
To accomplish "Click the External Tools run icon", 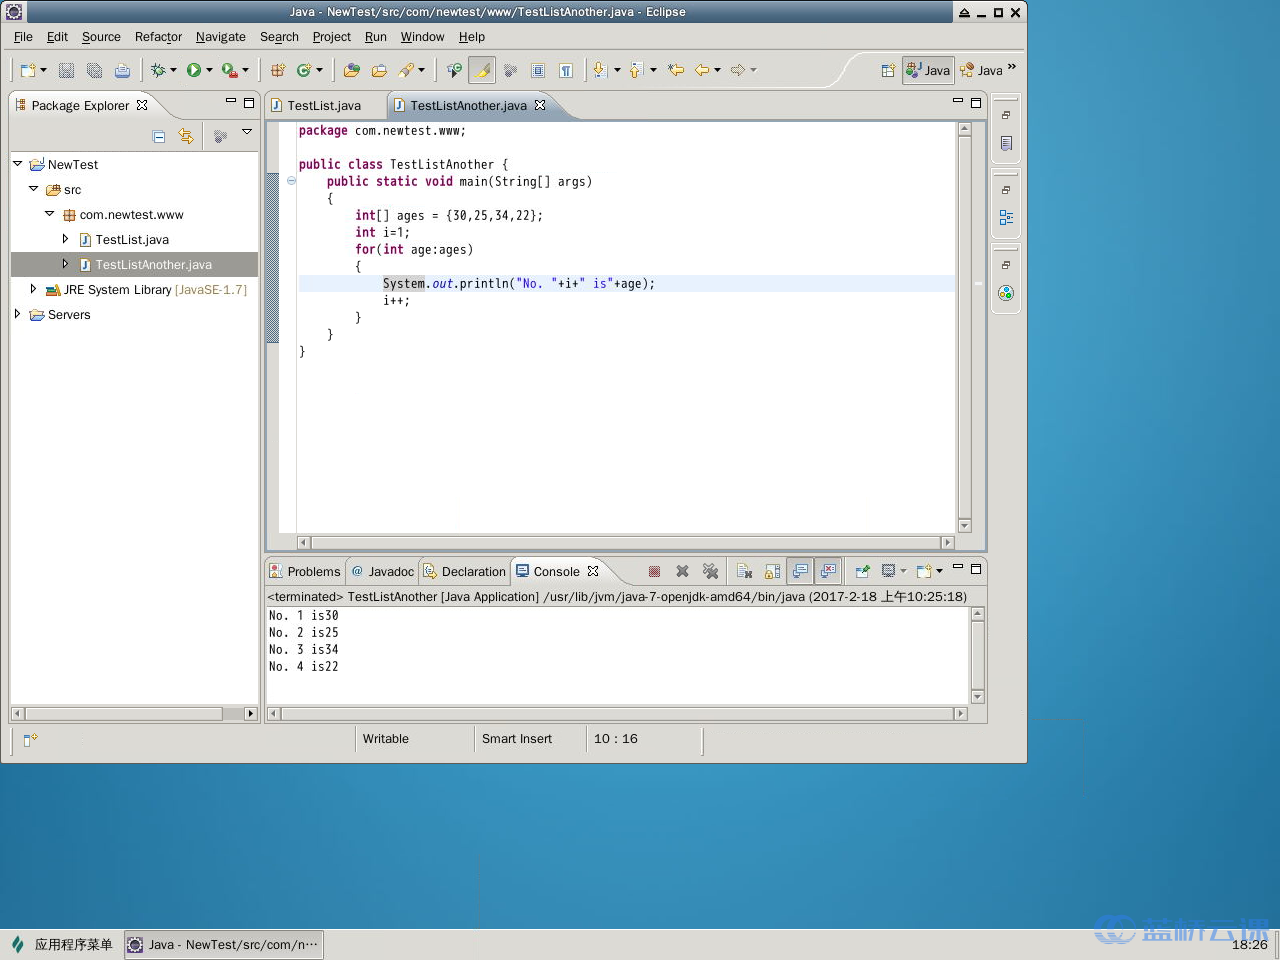I will 229,70.
